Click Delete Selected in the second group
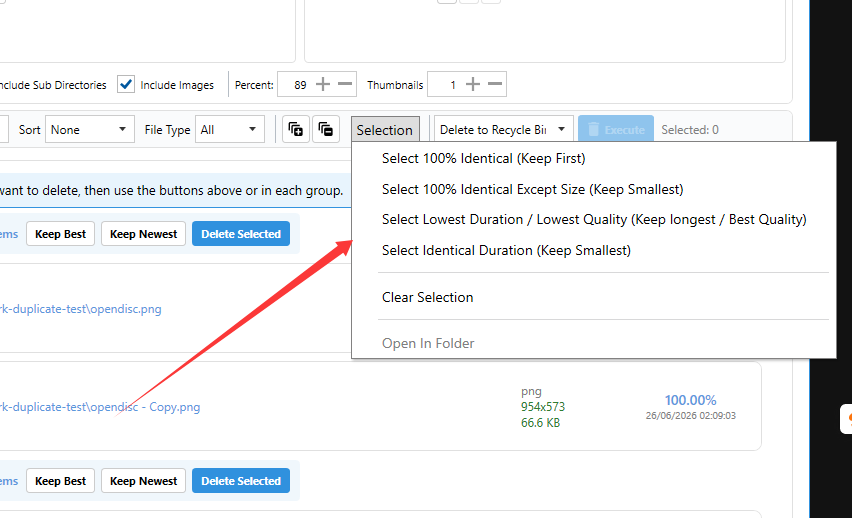852x518 pixels. (241, 481)
